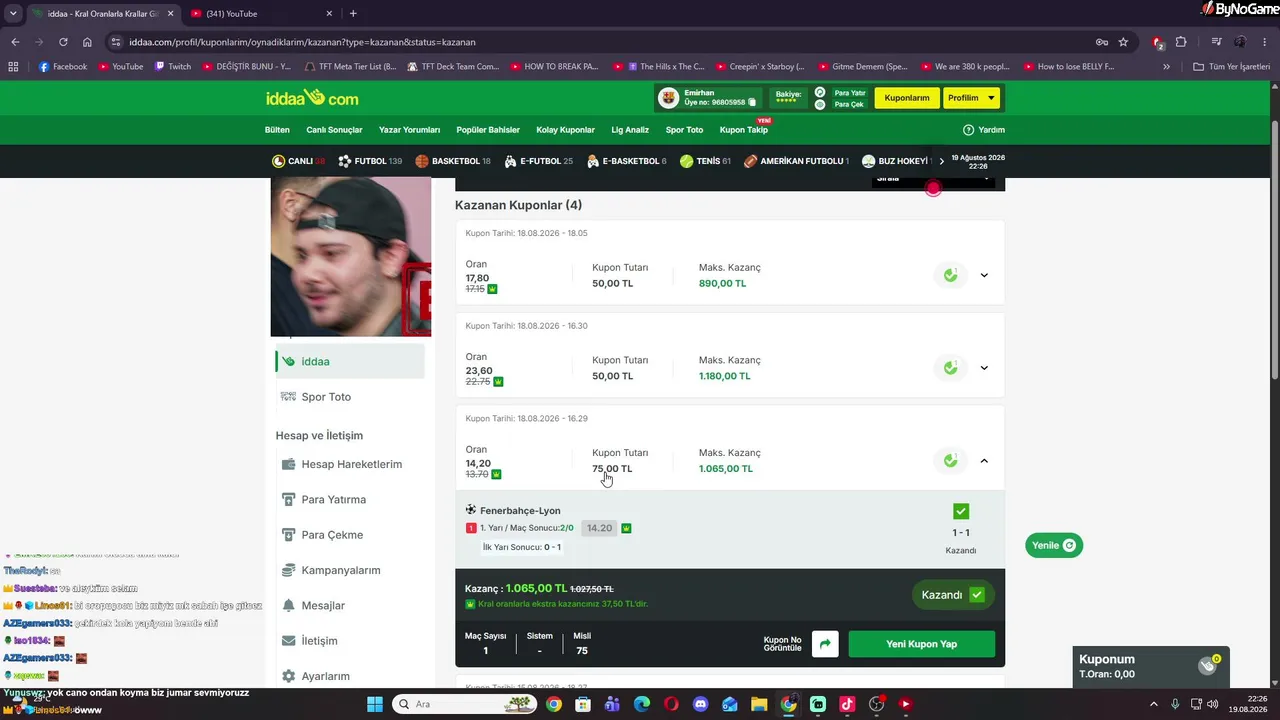
Task: Open the Futbol sport category
Action: click(370, 161)
